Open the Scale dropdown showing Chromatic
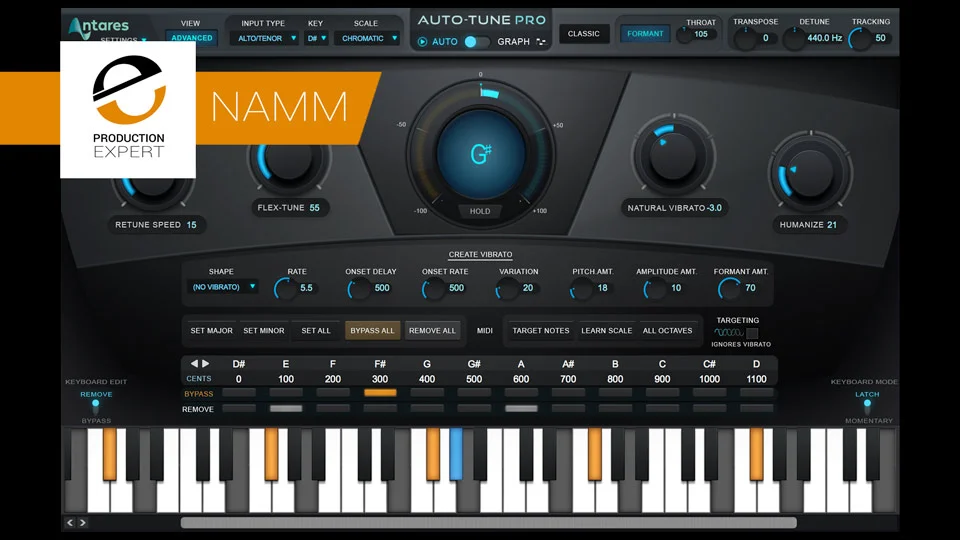This screenshot has width=960, height=540. (x=367, y=38)
